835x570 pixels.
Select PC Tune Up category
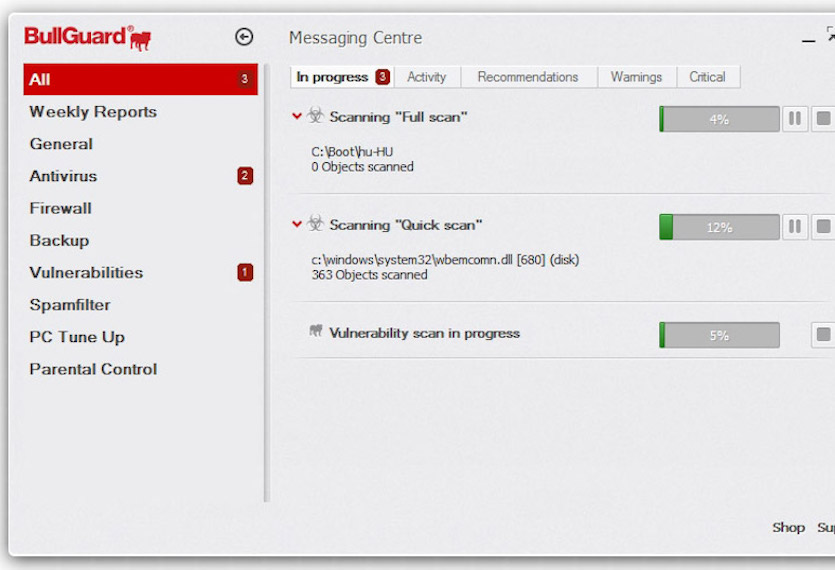click(141, 337)
